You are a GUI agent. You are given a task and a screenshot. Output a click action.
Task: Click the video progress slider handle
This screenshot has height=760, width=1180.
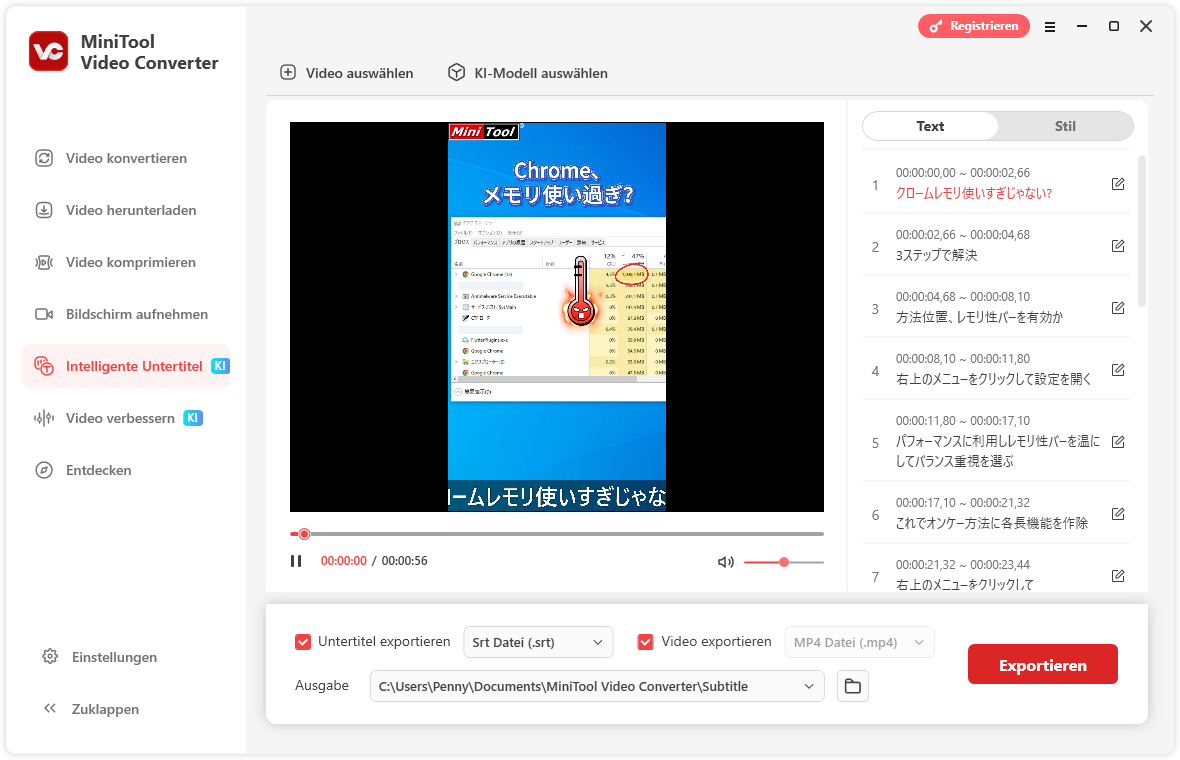(304, 534)
